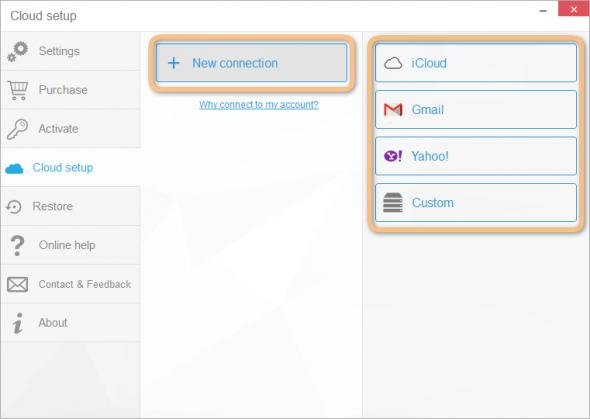Click the Settings gears icon
590x419 pixels.
coord(17,52)
